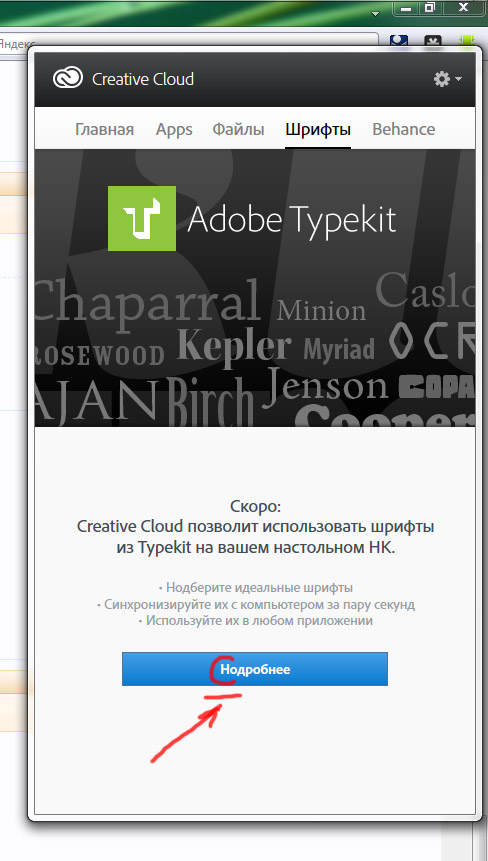Click the Яндекс search field in the browser
This screenshot has width=488, height=861.
coord(187,43)
